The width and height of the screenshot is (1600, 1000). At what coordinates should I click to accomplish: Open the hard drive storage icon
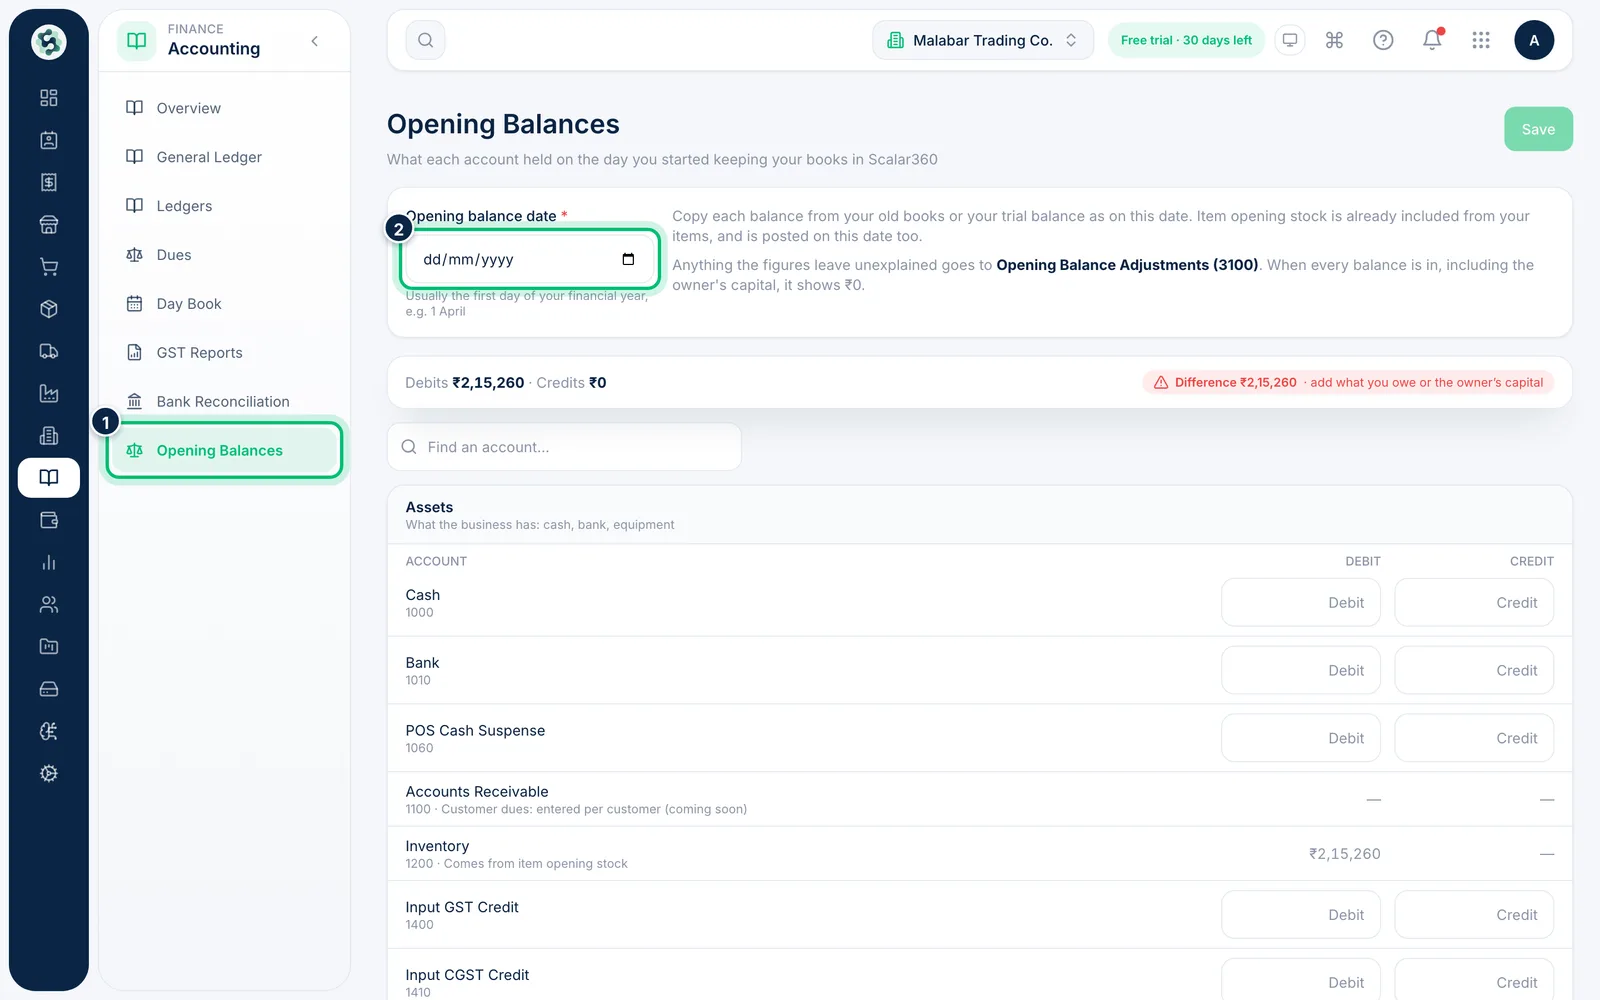click(x=48, y=689)
